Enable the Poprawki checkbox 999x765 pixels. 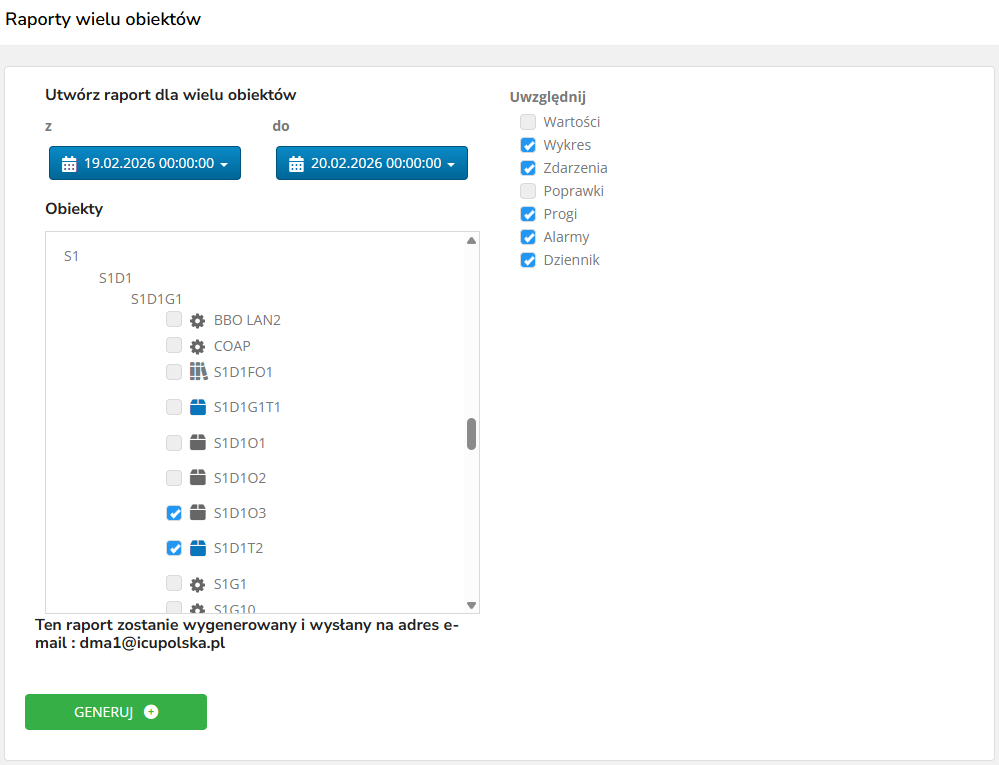(528, 191)
